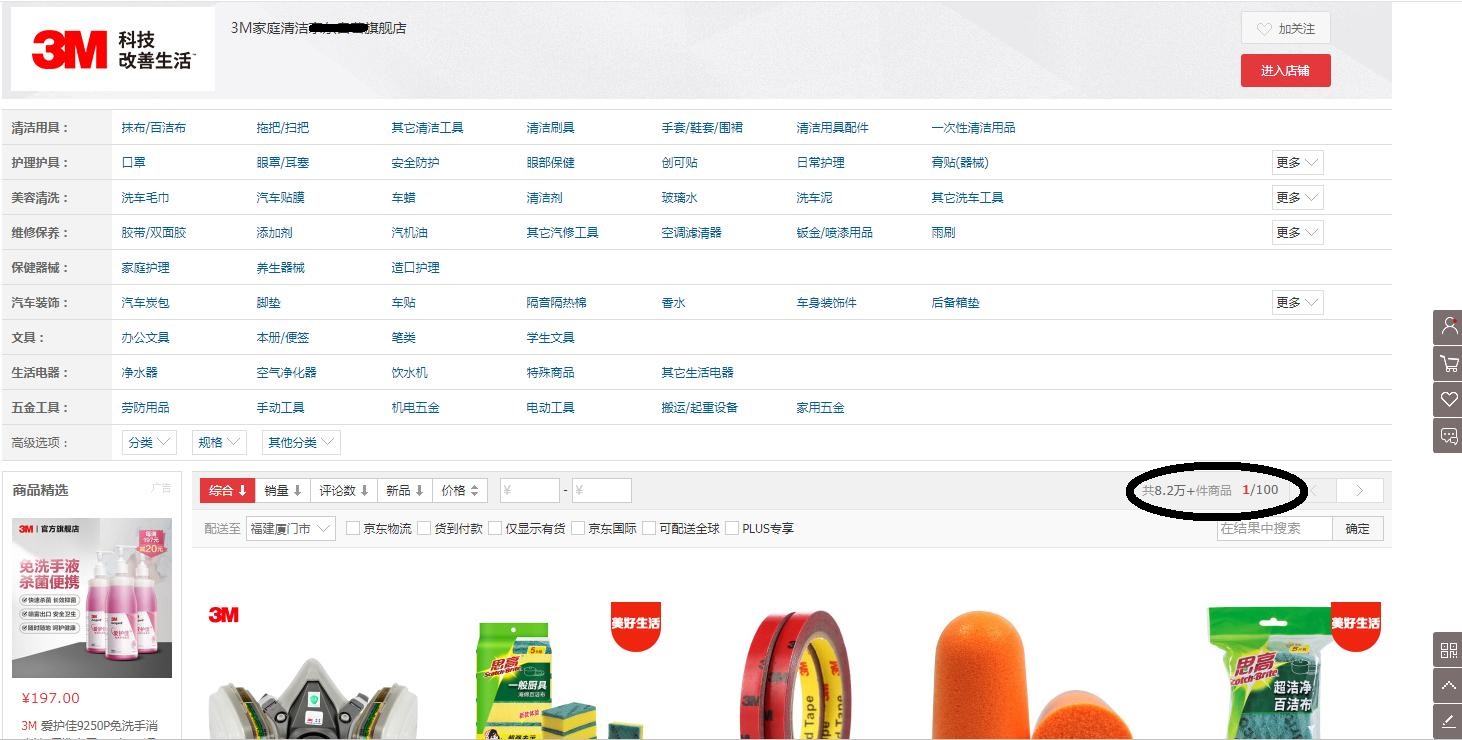Open the 福建厦门市 delivery location dropdown

click(290, 528)
